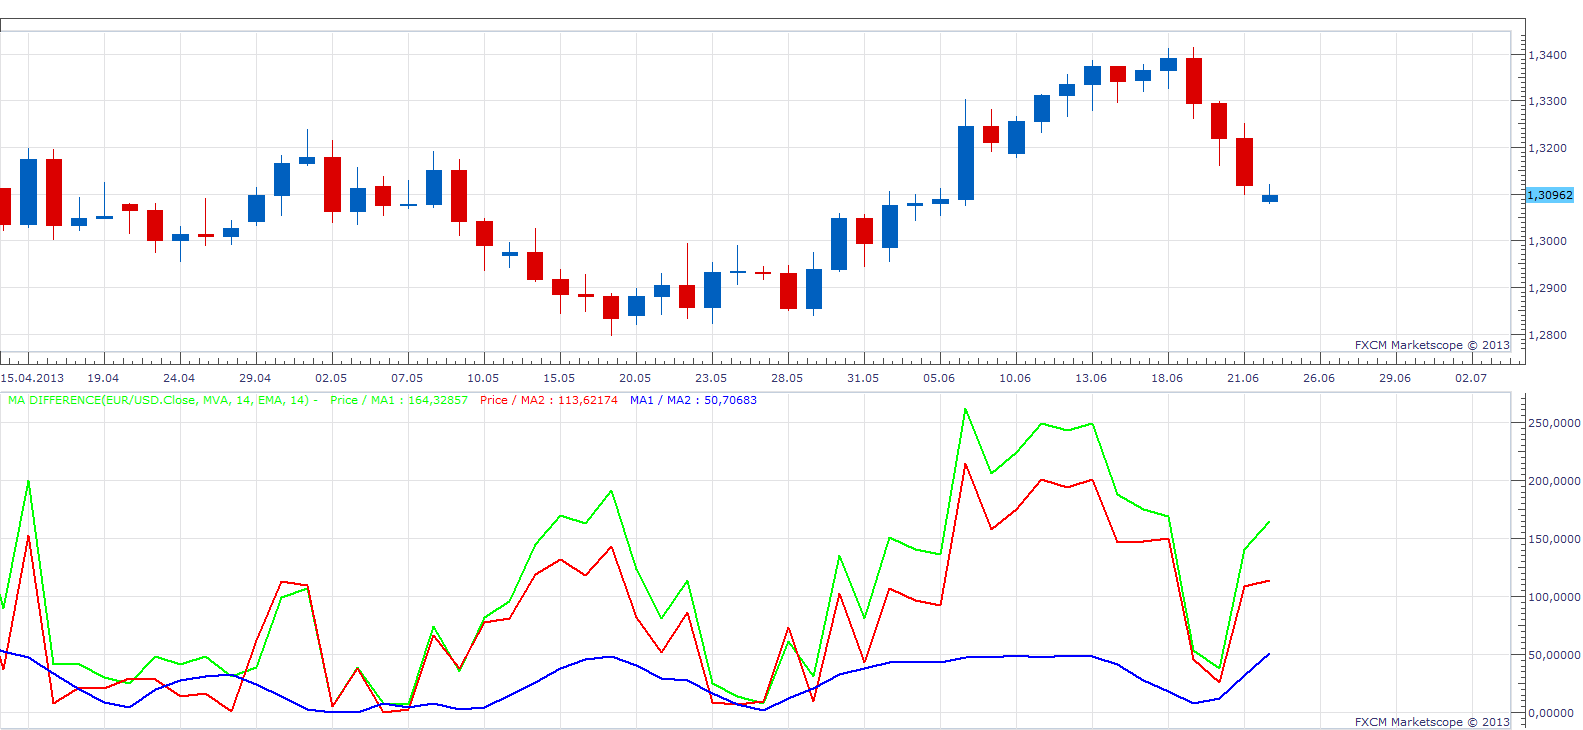1583x730 pixels.
Task: Click the green line's highest peak in the indicator
Action: point(965,408)
